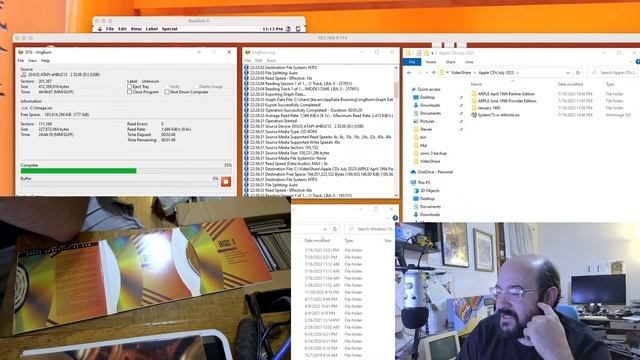640x360 pixels.
Task: Click System75 iso disc image file icon
Action: click(x=474, y=115)
